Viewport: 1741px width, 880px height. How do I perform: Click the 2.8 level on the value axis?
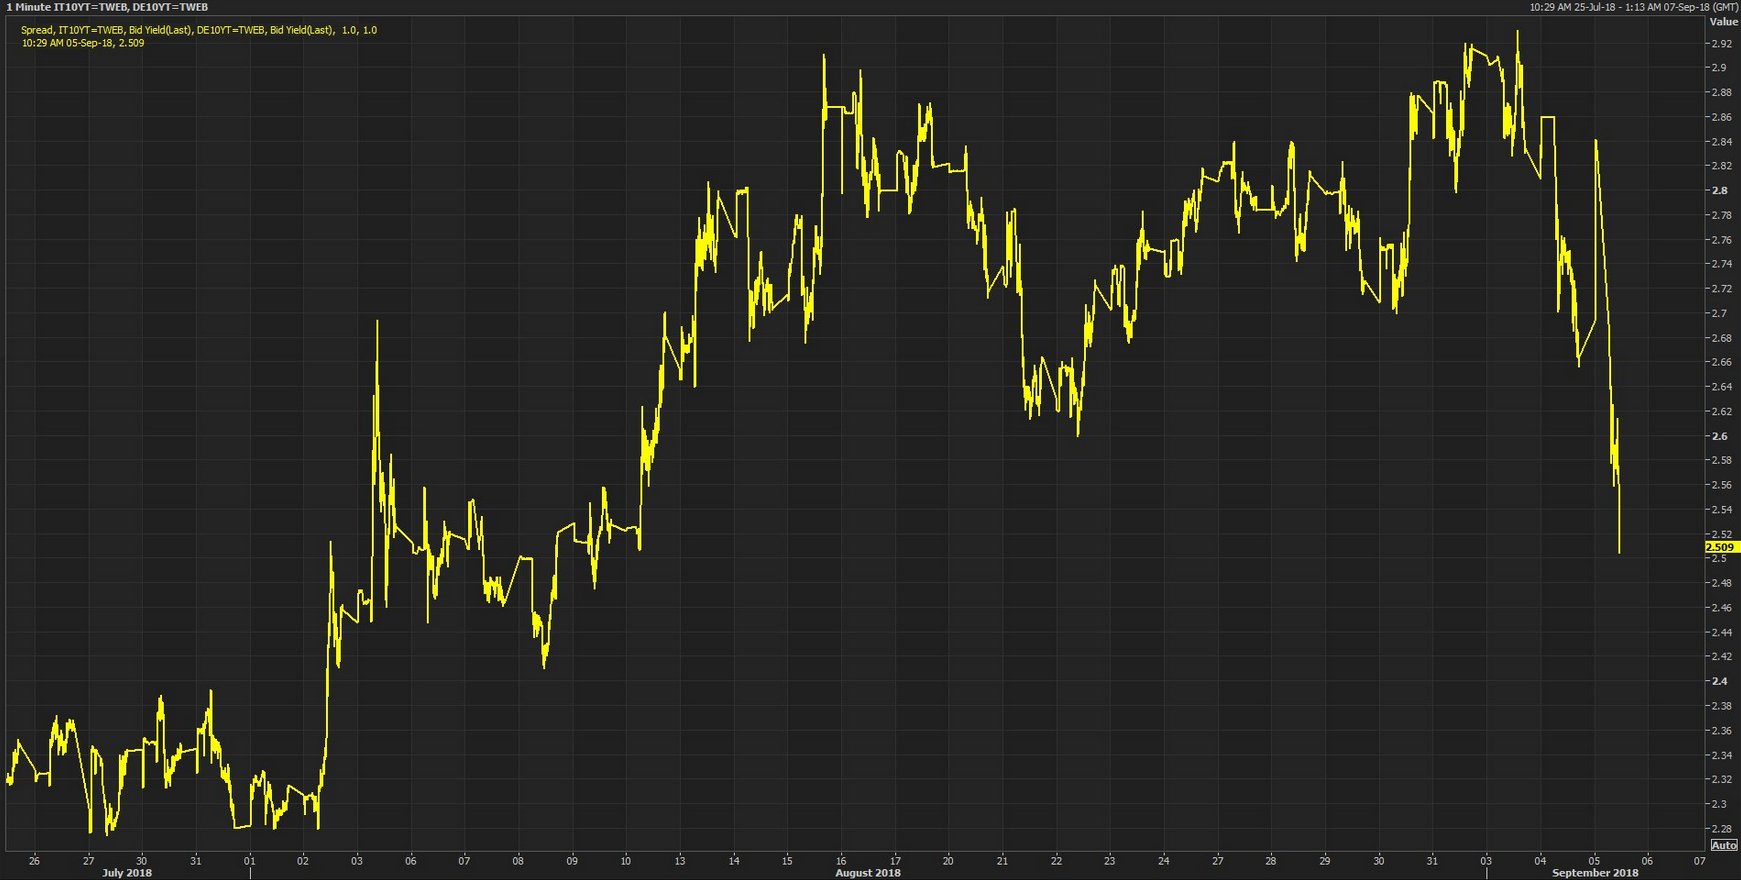tap(1719, 190)
